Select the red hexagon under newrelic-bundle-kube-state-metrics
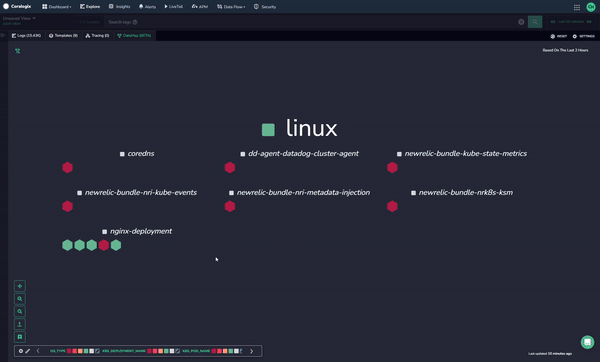 392,168
